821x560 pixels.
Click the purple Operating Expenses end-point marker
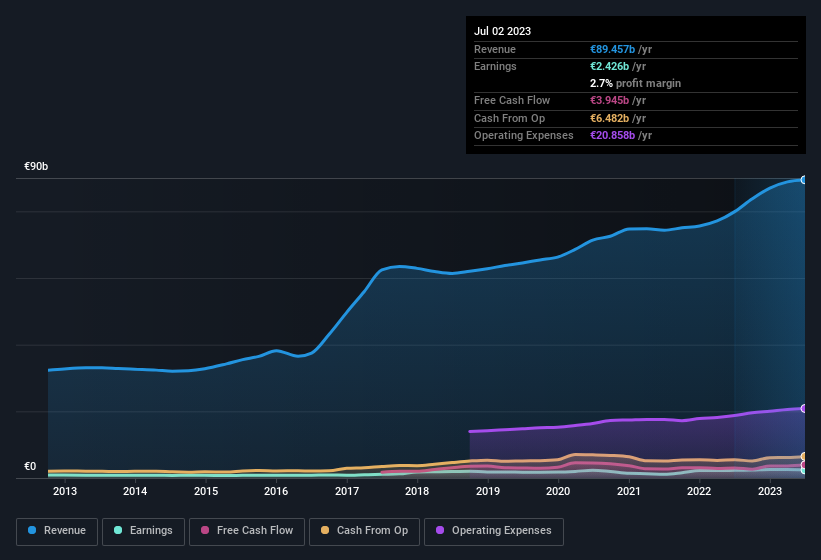pos(803,408)
